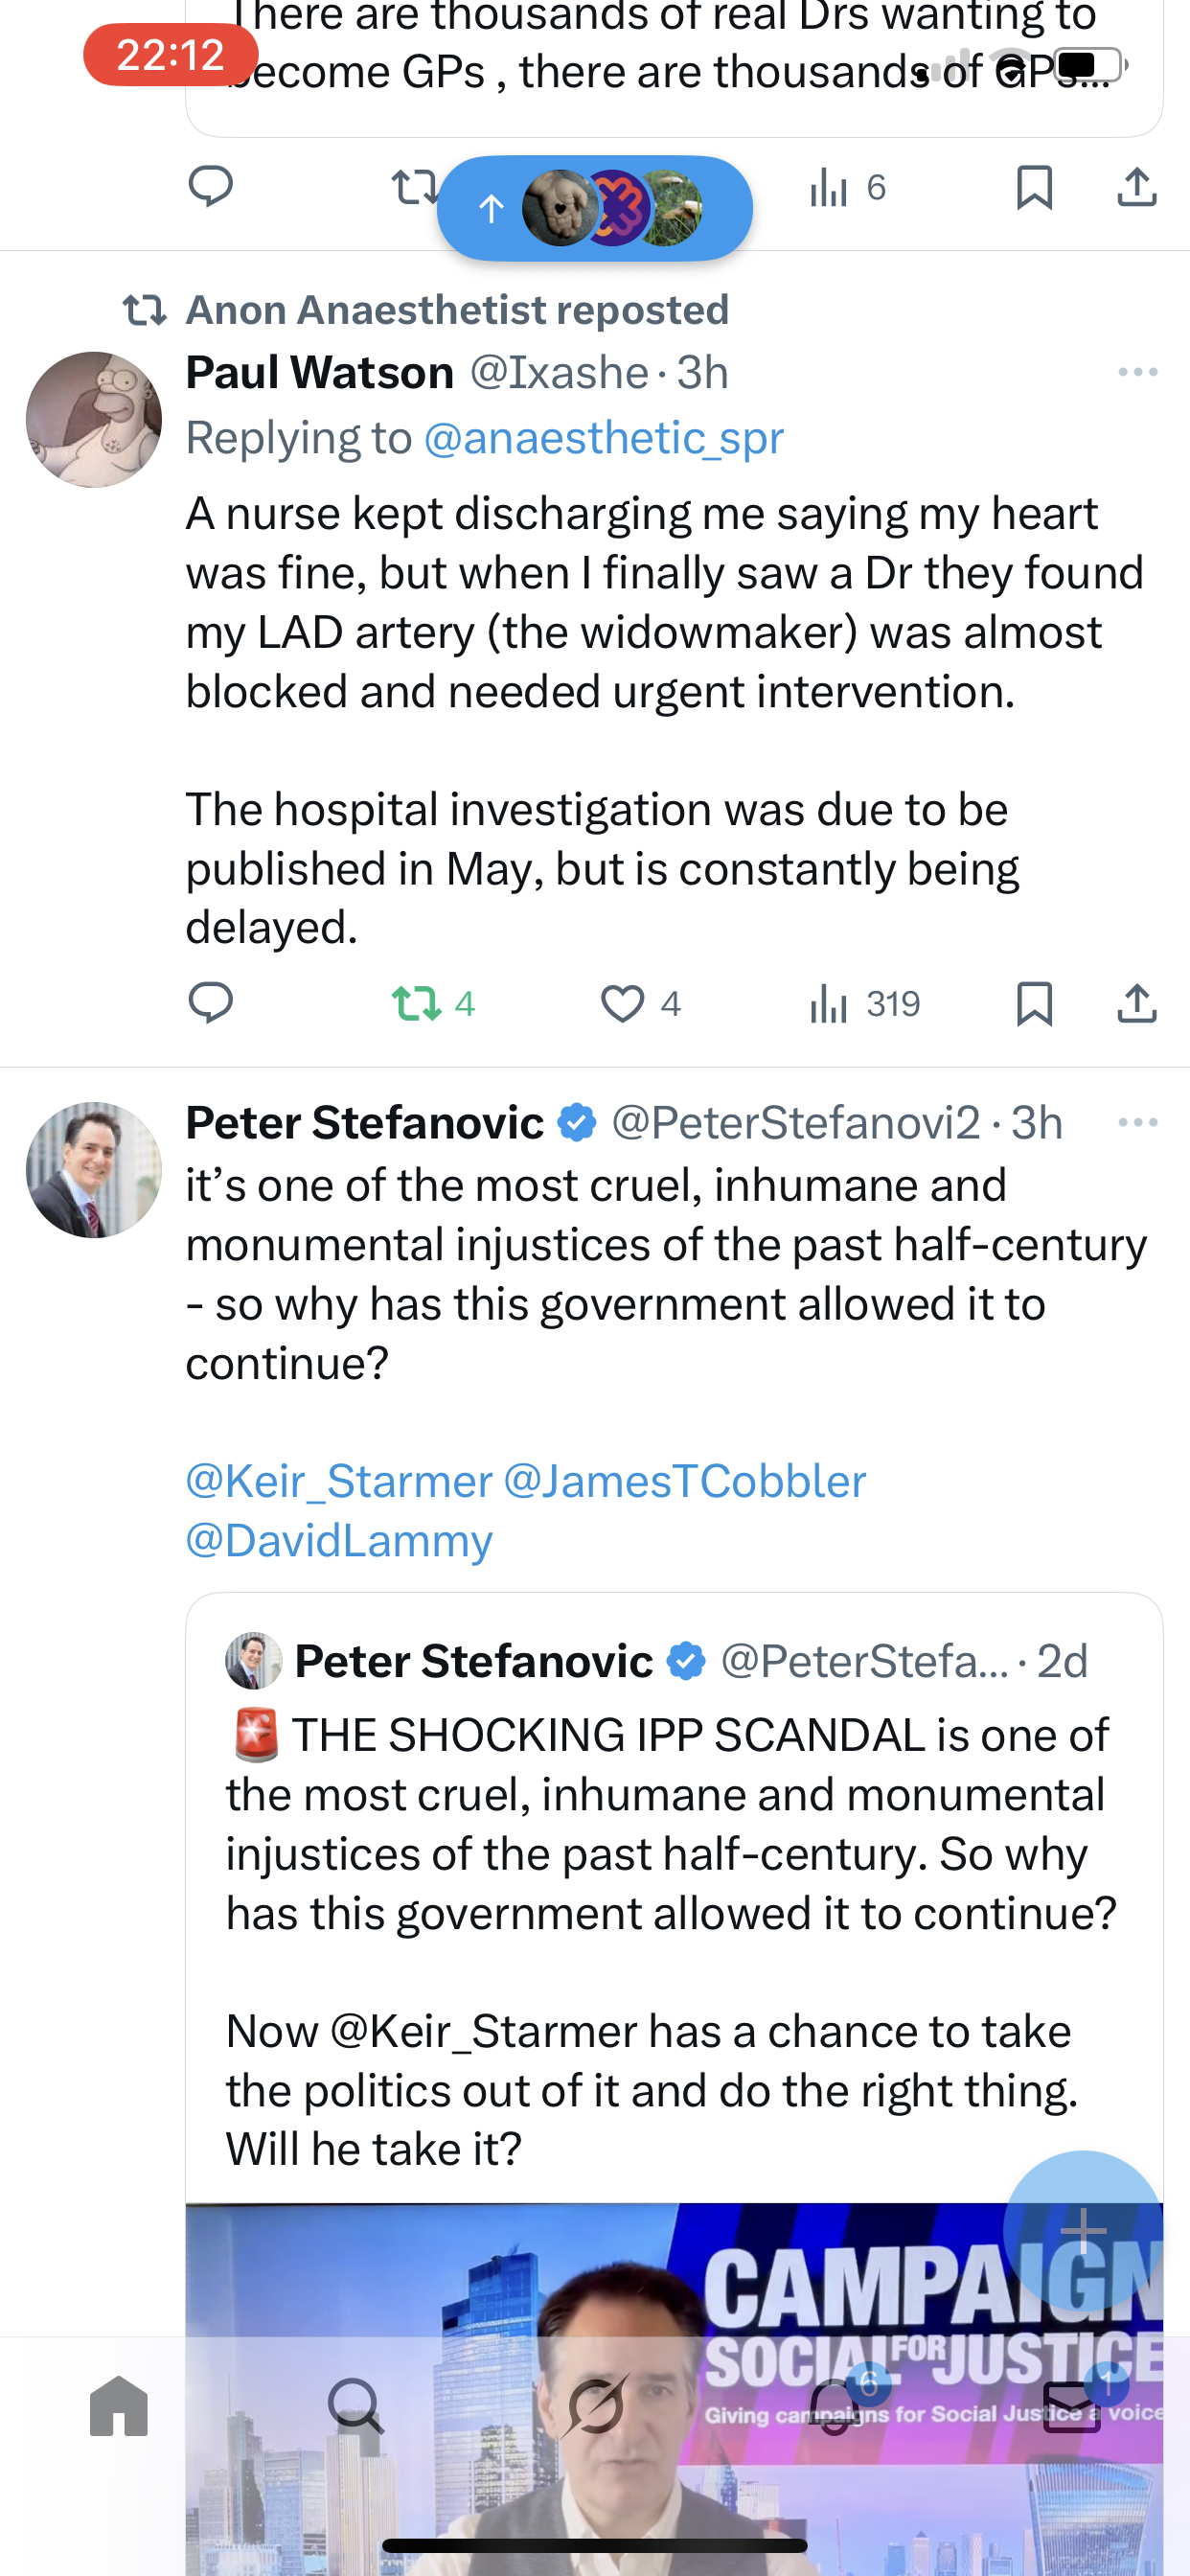Viewport: 1190px width, 2576px height.
Task: Compose a new post
Action: tap(1083, 2230)
